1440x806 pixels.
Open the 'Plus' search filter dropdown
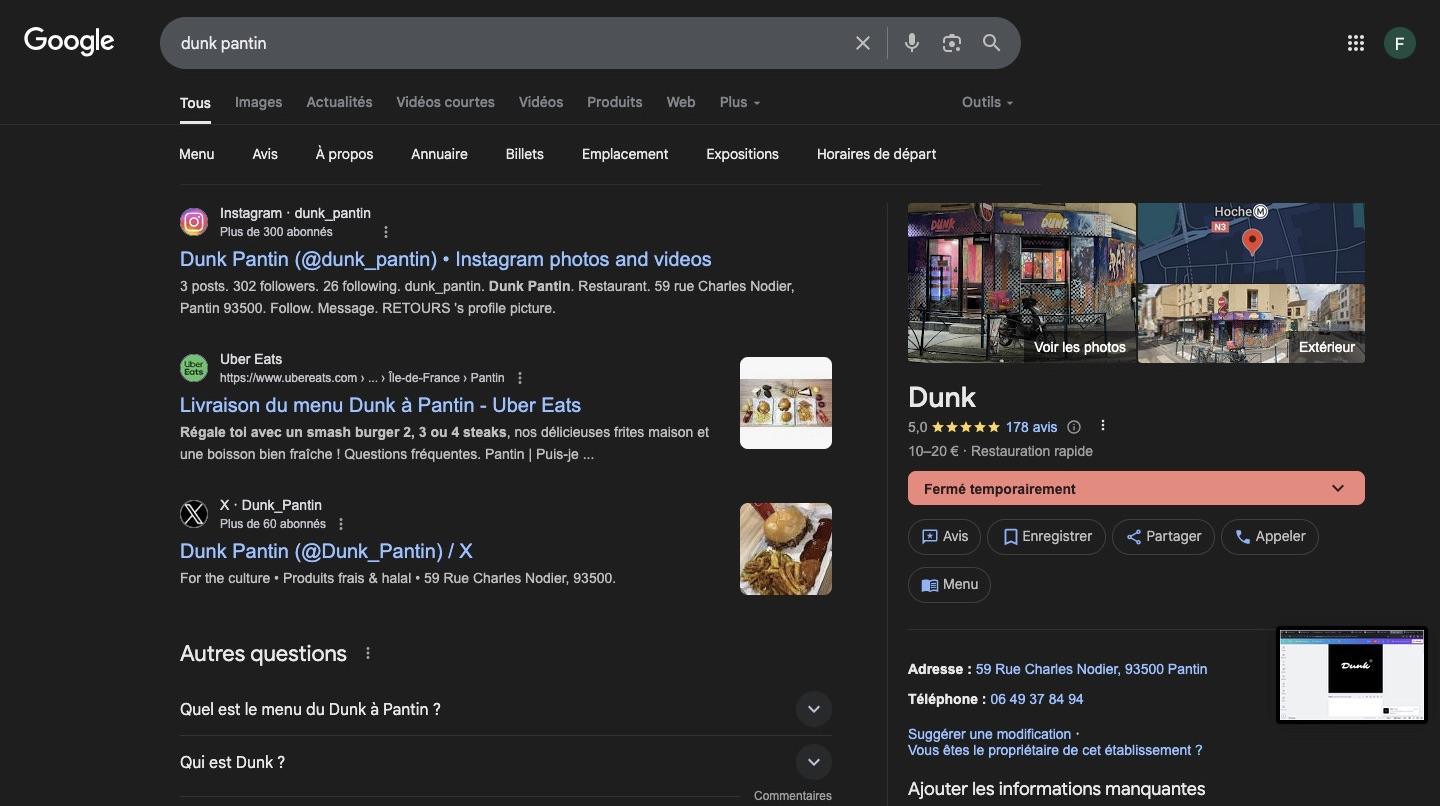pos(739,102)
